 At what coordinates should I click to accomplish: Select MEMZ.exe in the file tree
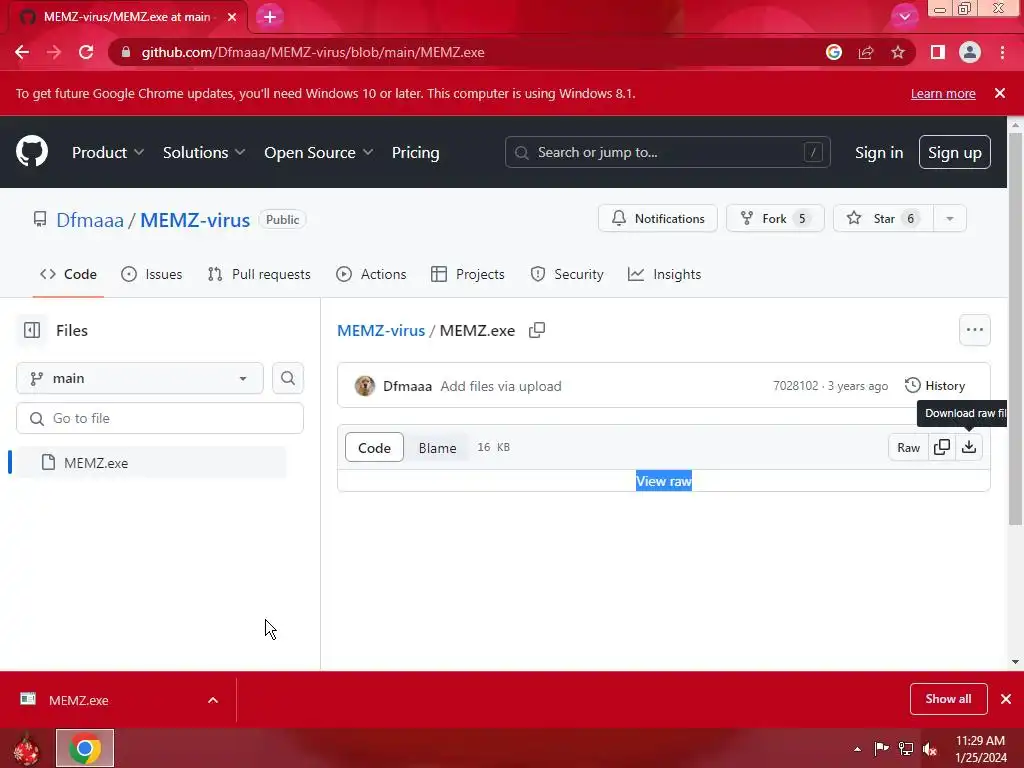[150, 462]
